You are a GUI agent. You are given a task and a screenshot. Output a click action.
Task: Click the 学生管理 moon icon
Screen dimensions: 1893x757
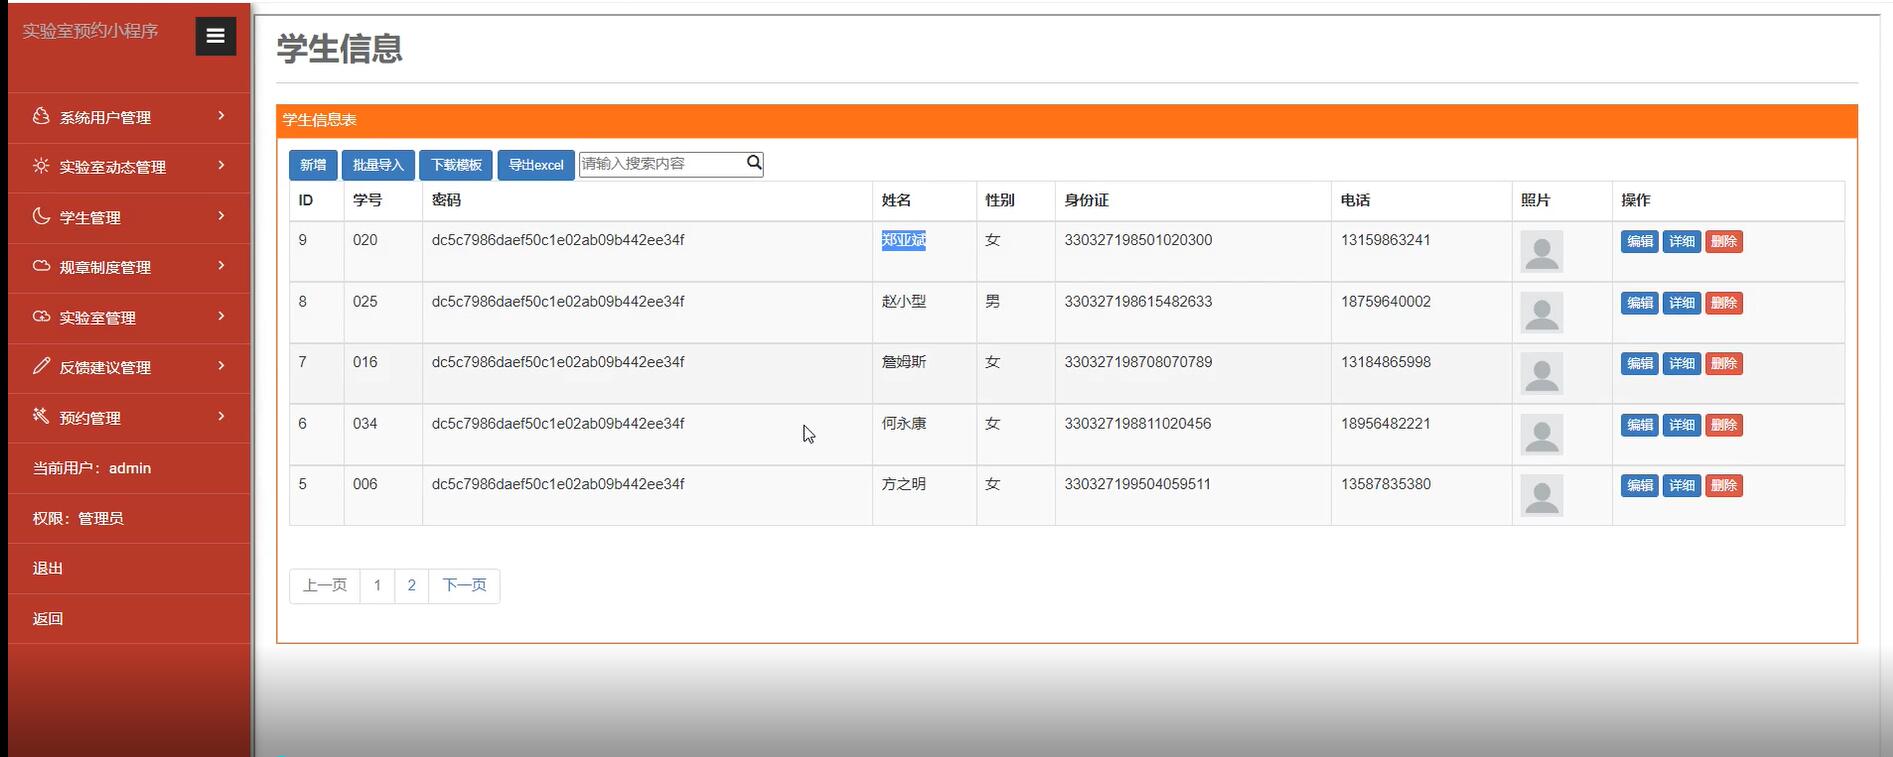41,216
